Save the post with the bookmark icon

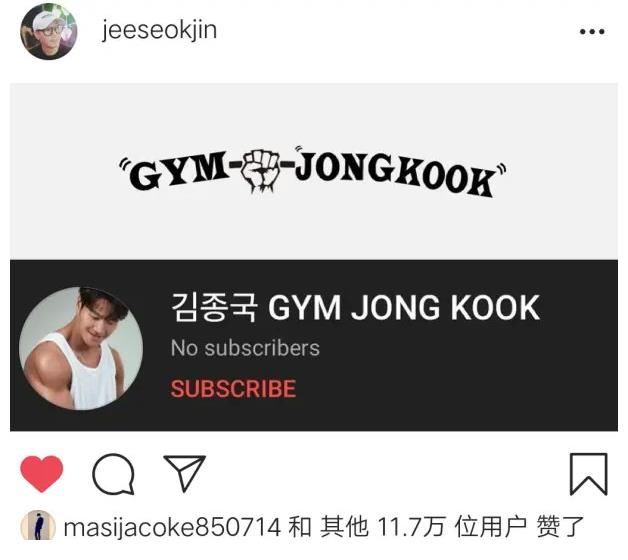(x=588, y=474)
